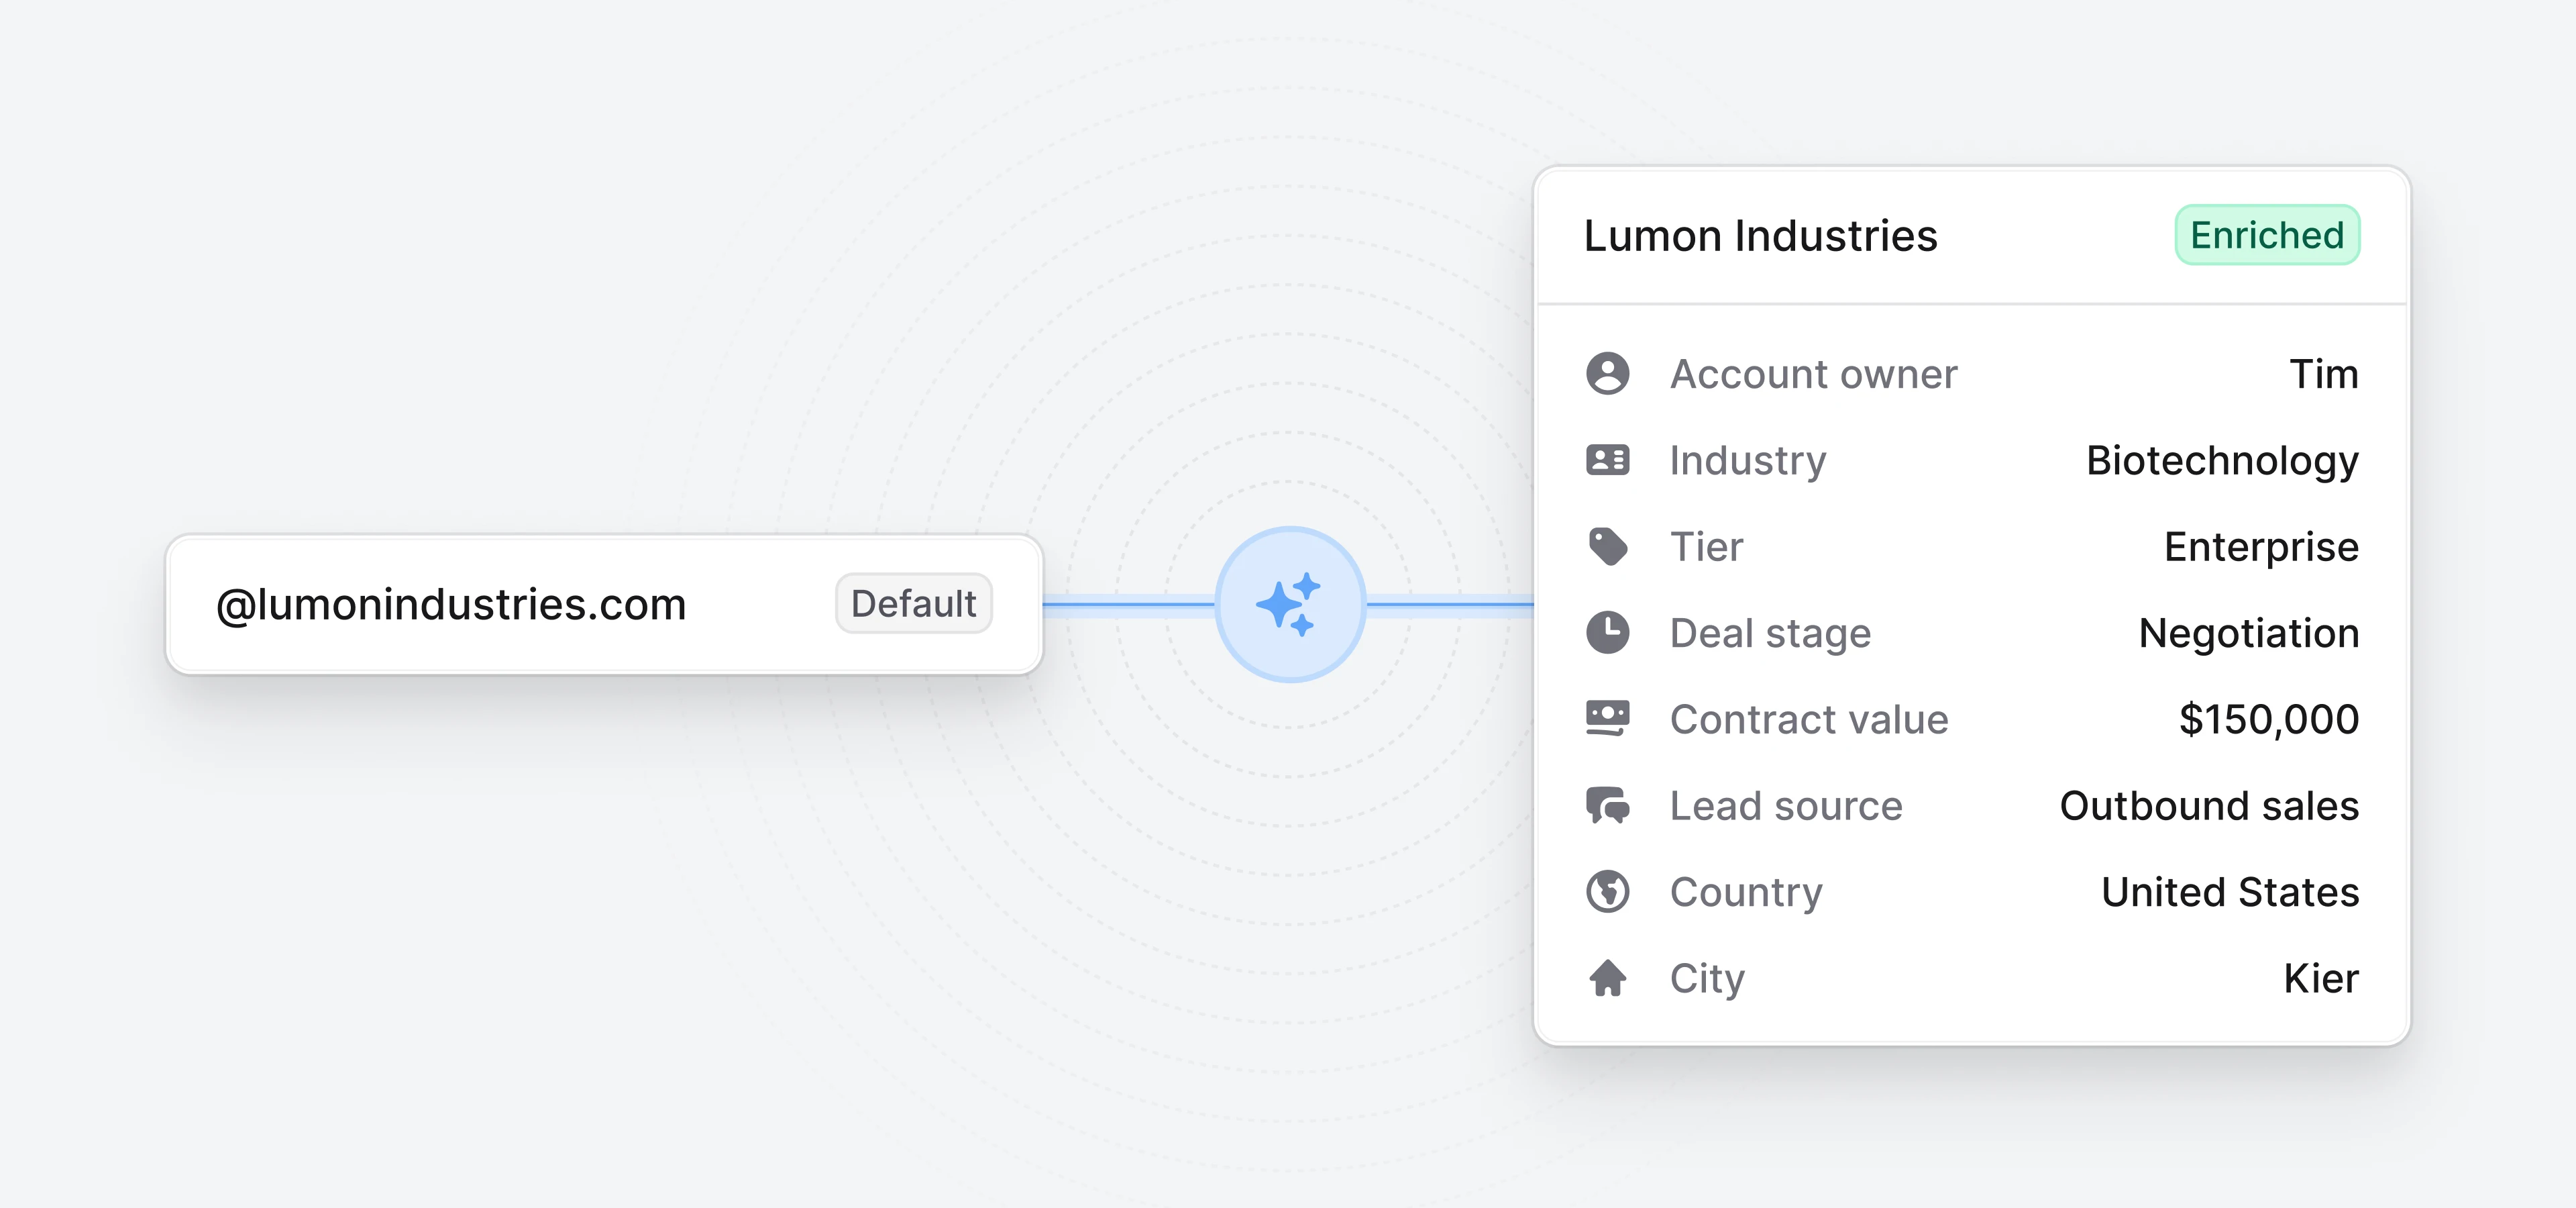The image size is (2576, 1208).
Task: Click the Outbound sales lead source value
Action: (2208, 805)
